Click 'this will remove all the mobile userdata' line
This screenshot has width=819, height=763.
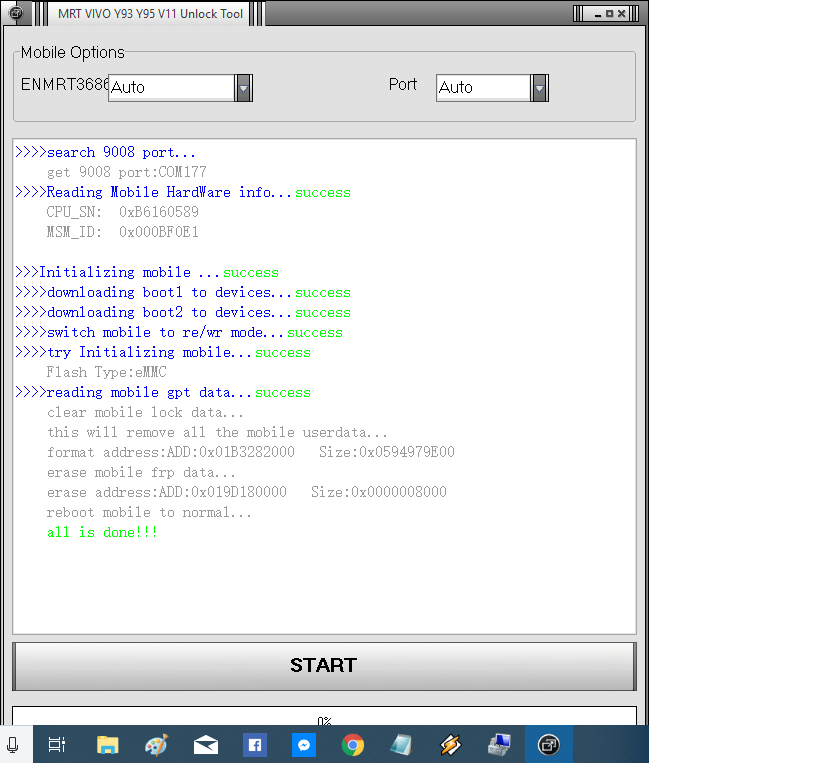(x=217, y=432)
